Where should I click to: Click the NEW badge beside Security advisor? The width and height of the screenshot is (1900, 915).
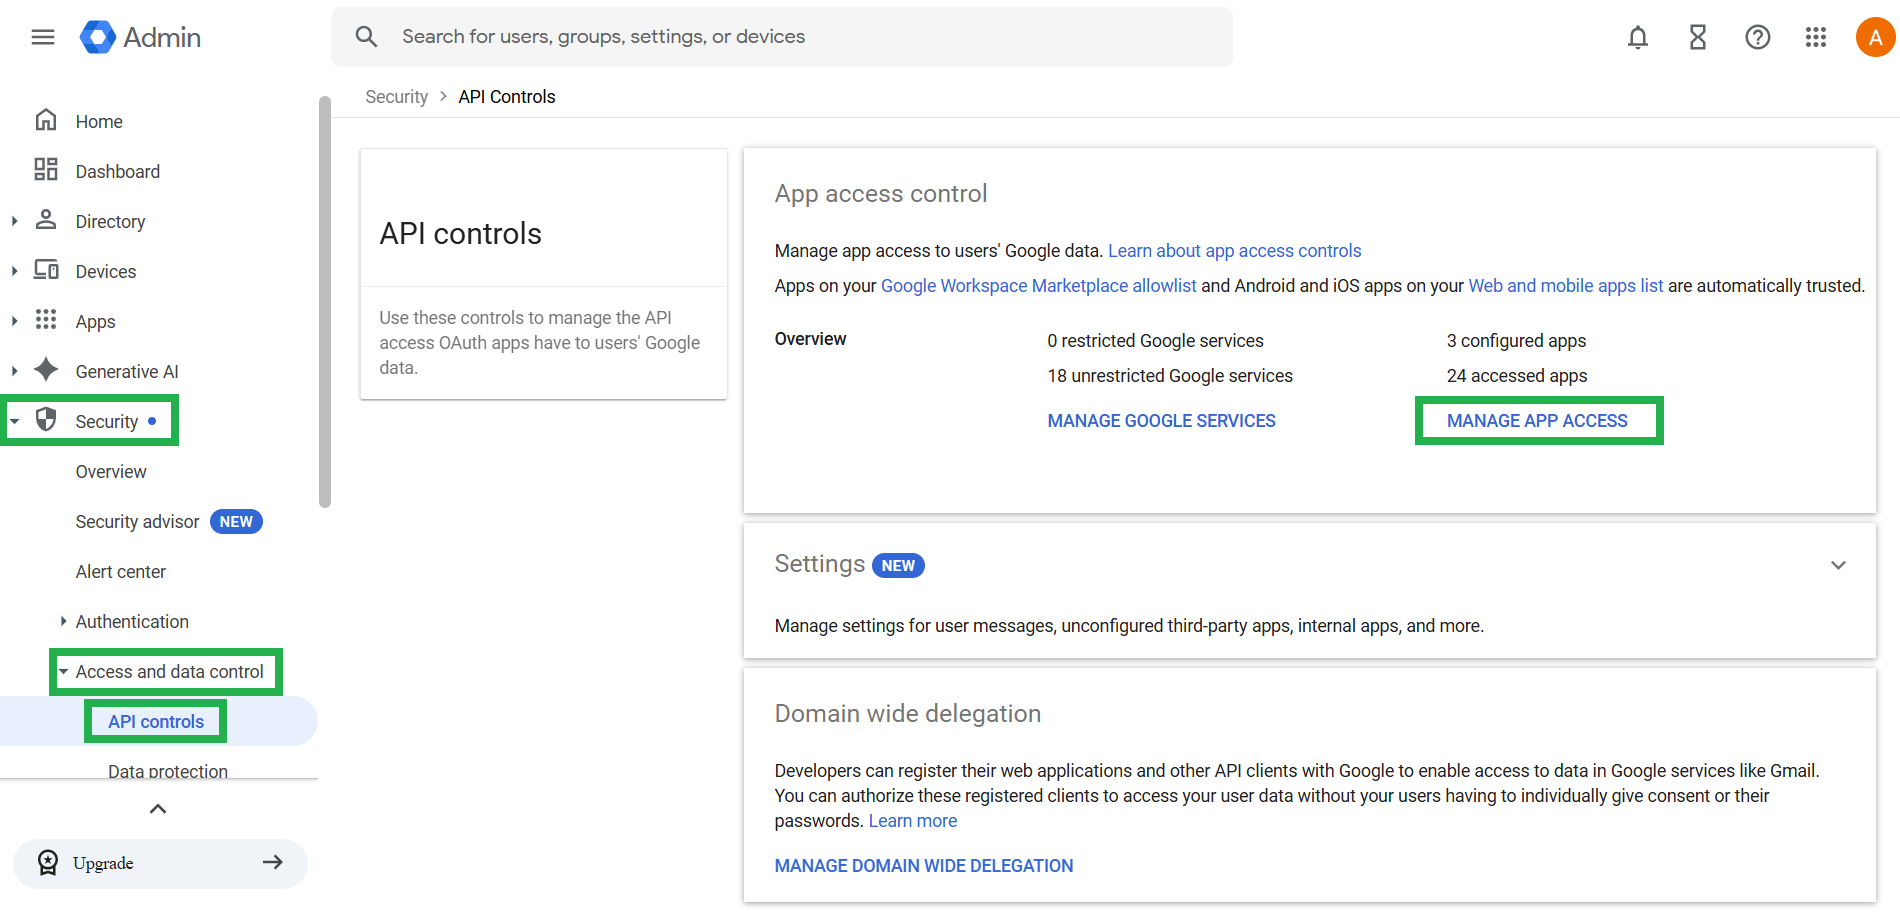pyautogui.click(x=236, y=522)
